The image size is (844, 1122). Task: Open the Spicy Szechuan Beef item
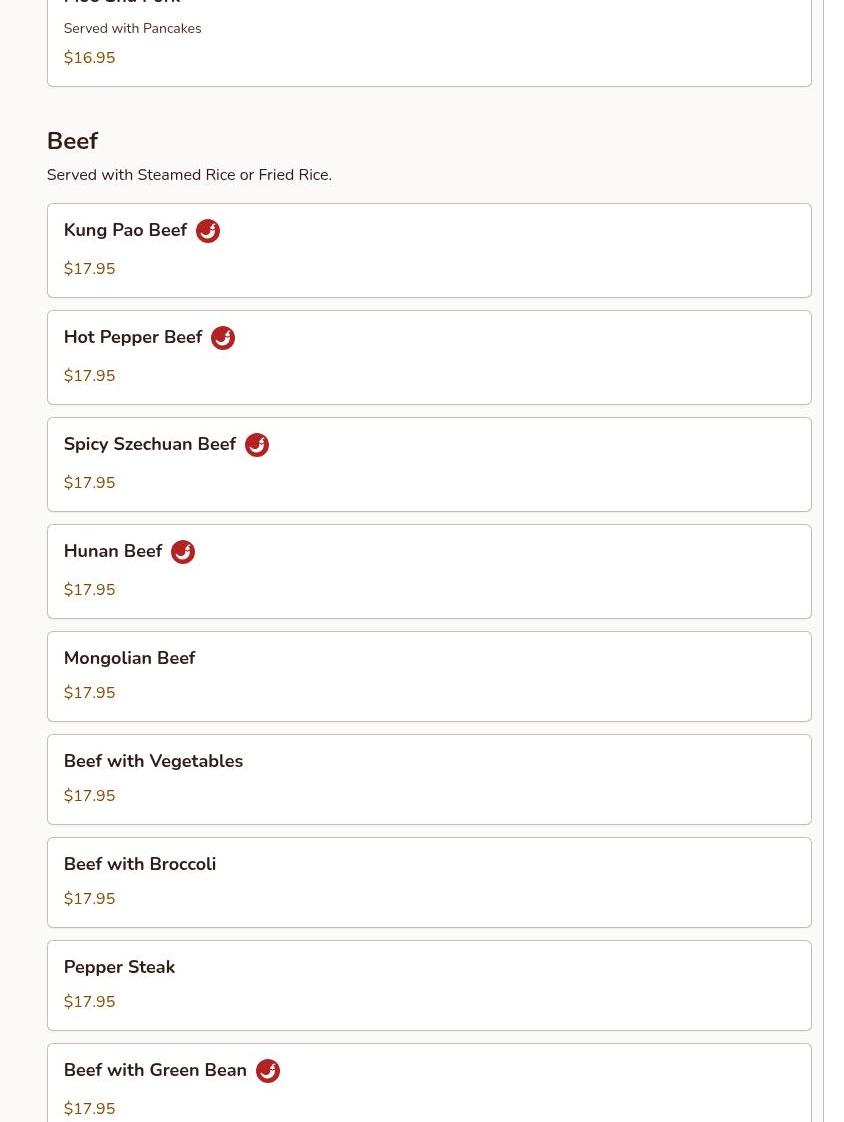pos(150,444)
